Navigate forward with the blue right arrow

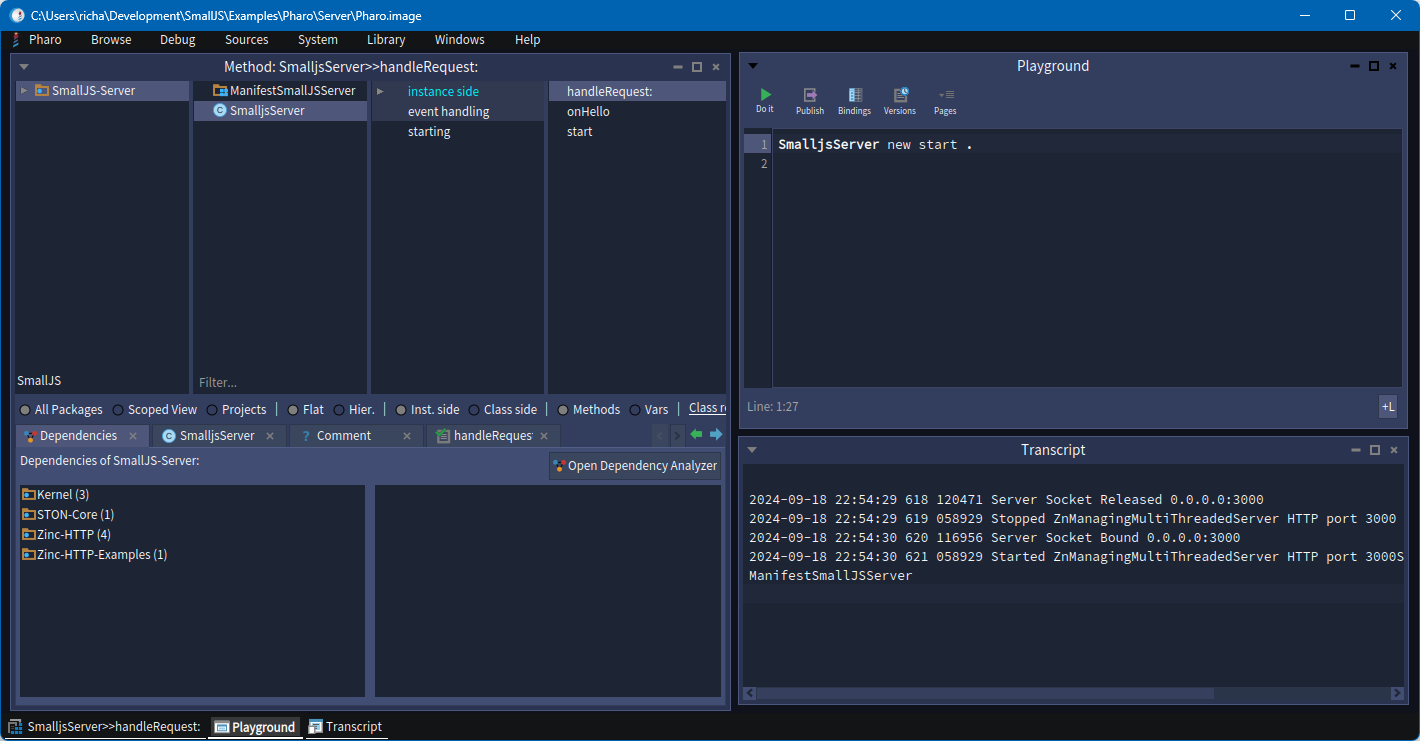tap(715, 434)
